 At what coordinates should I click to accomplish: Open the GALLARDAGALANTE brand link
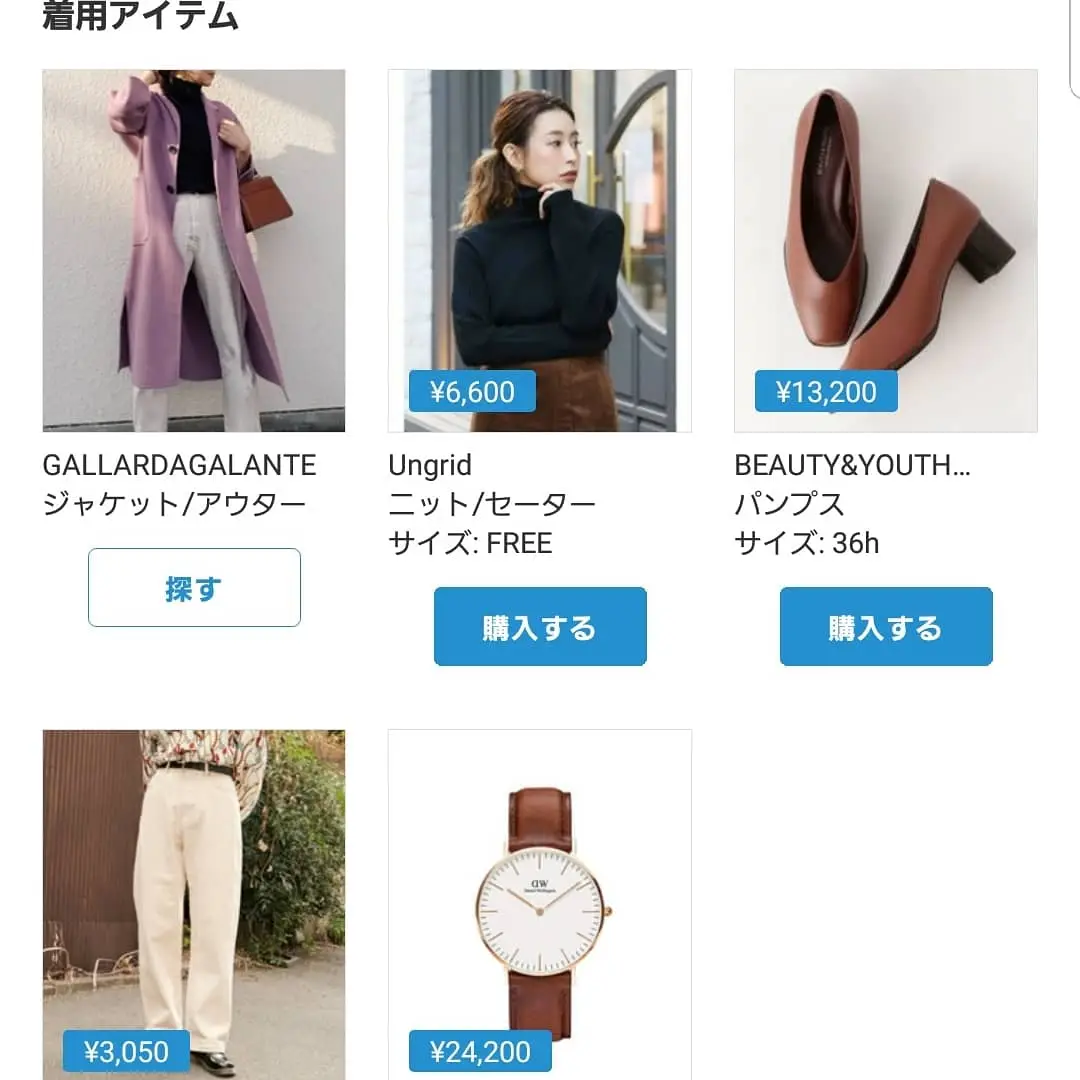[x=179, y=465]
